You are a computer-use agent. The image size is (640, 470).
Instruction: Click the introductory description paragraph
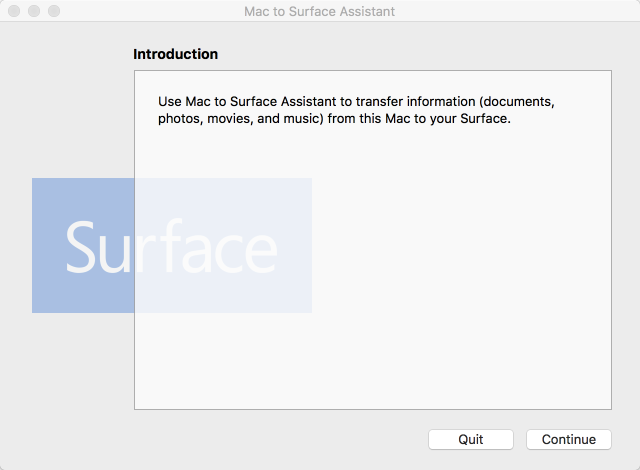coord(356,110)
